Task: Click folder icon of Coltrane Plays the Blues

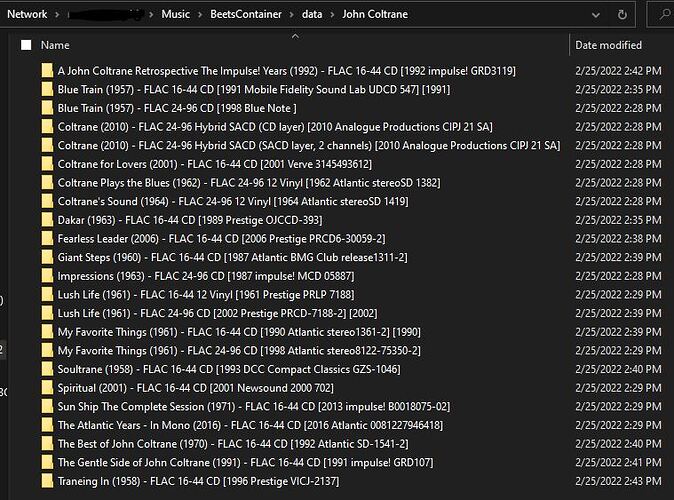Action: coord(47,183)
